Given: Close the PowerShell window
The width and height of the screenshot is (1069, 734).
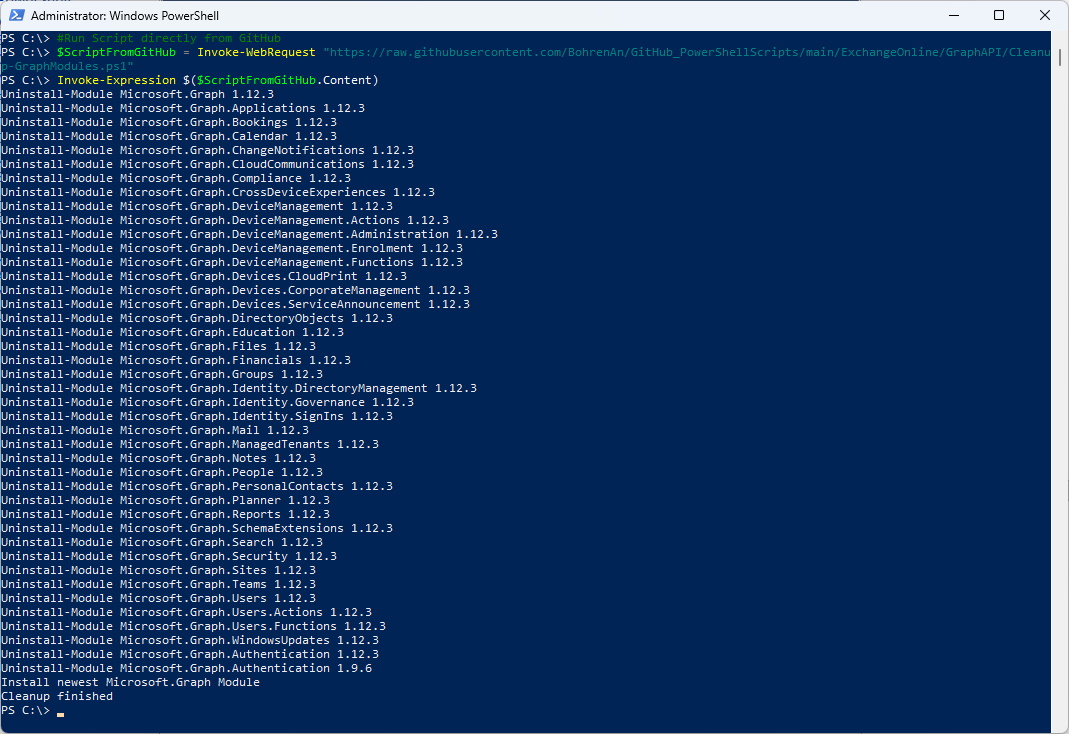Looking at the screenshot, I should (x=1045, y=15).
